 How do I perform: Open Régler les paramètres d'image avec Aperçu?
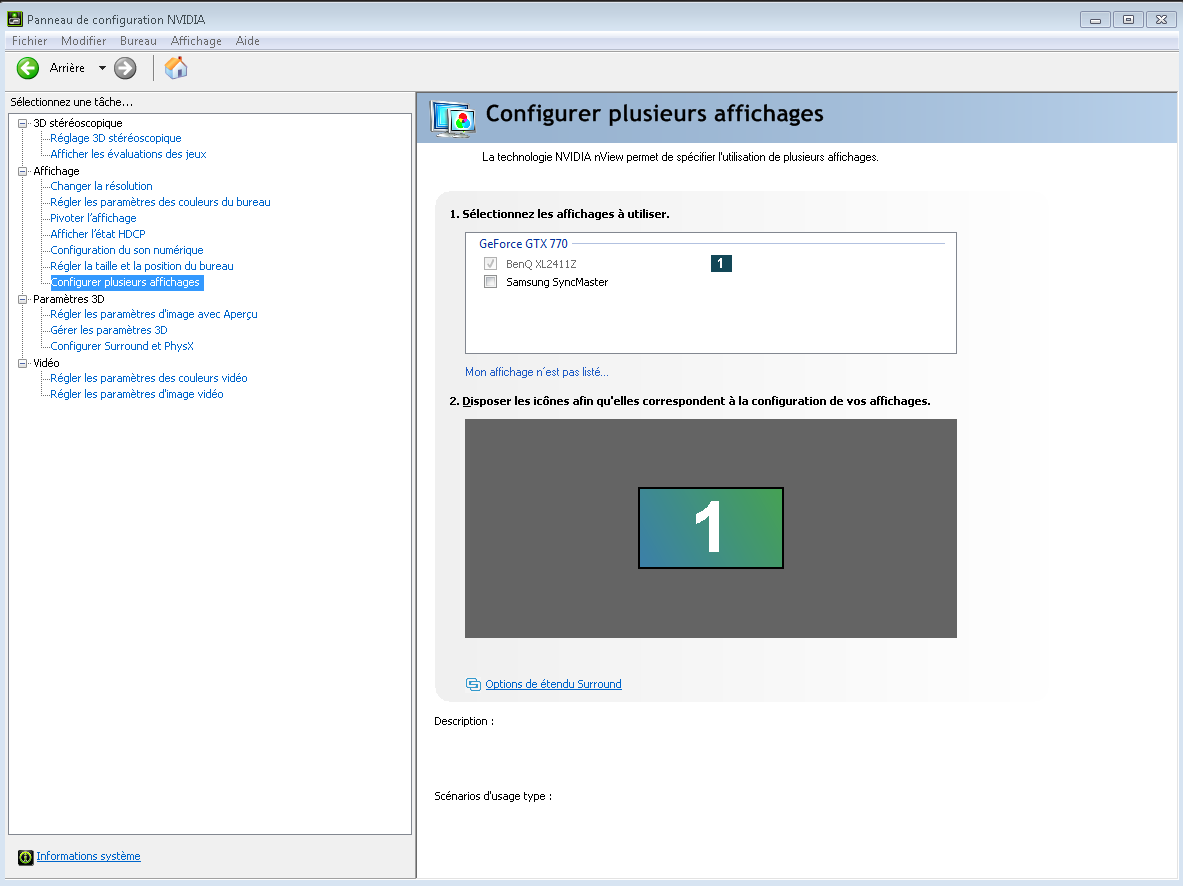click(154, 314)
